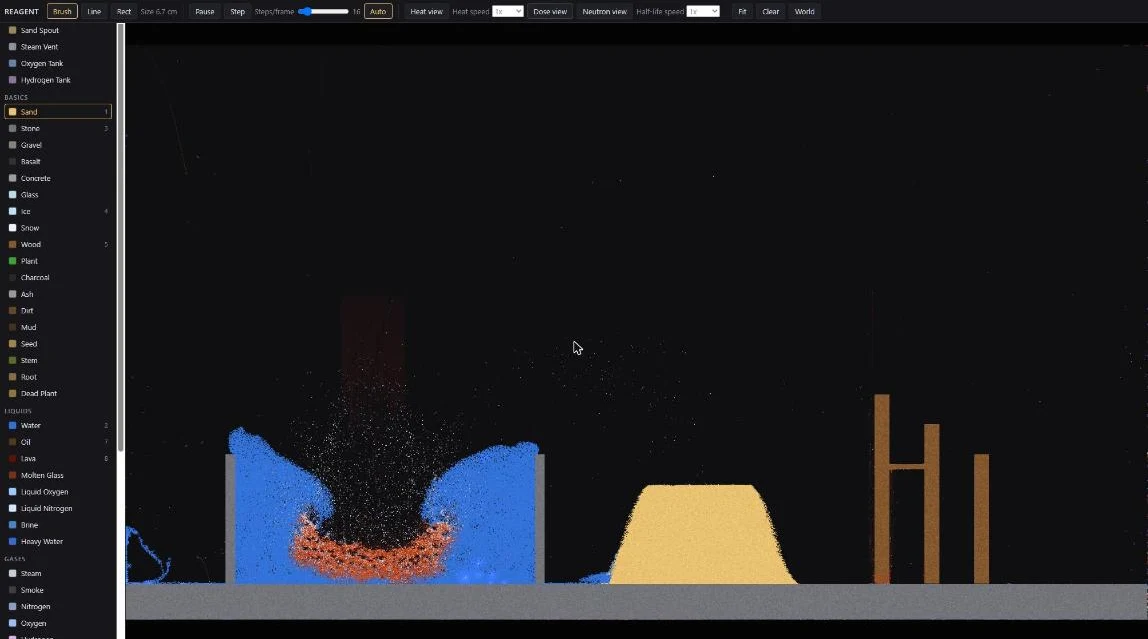Select Dead Plant material
This screenshot has width=1148, height=639.
pyautogui.click(x=58, y=393)
